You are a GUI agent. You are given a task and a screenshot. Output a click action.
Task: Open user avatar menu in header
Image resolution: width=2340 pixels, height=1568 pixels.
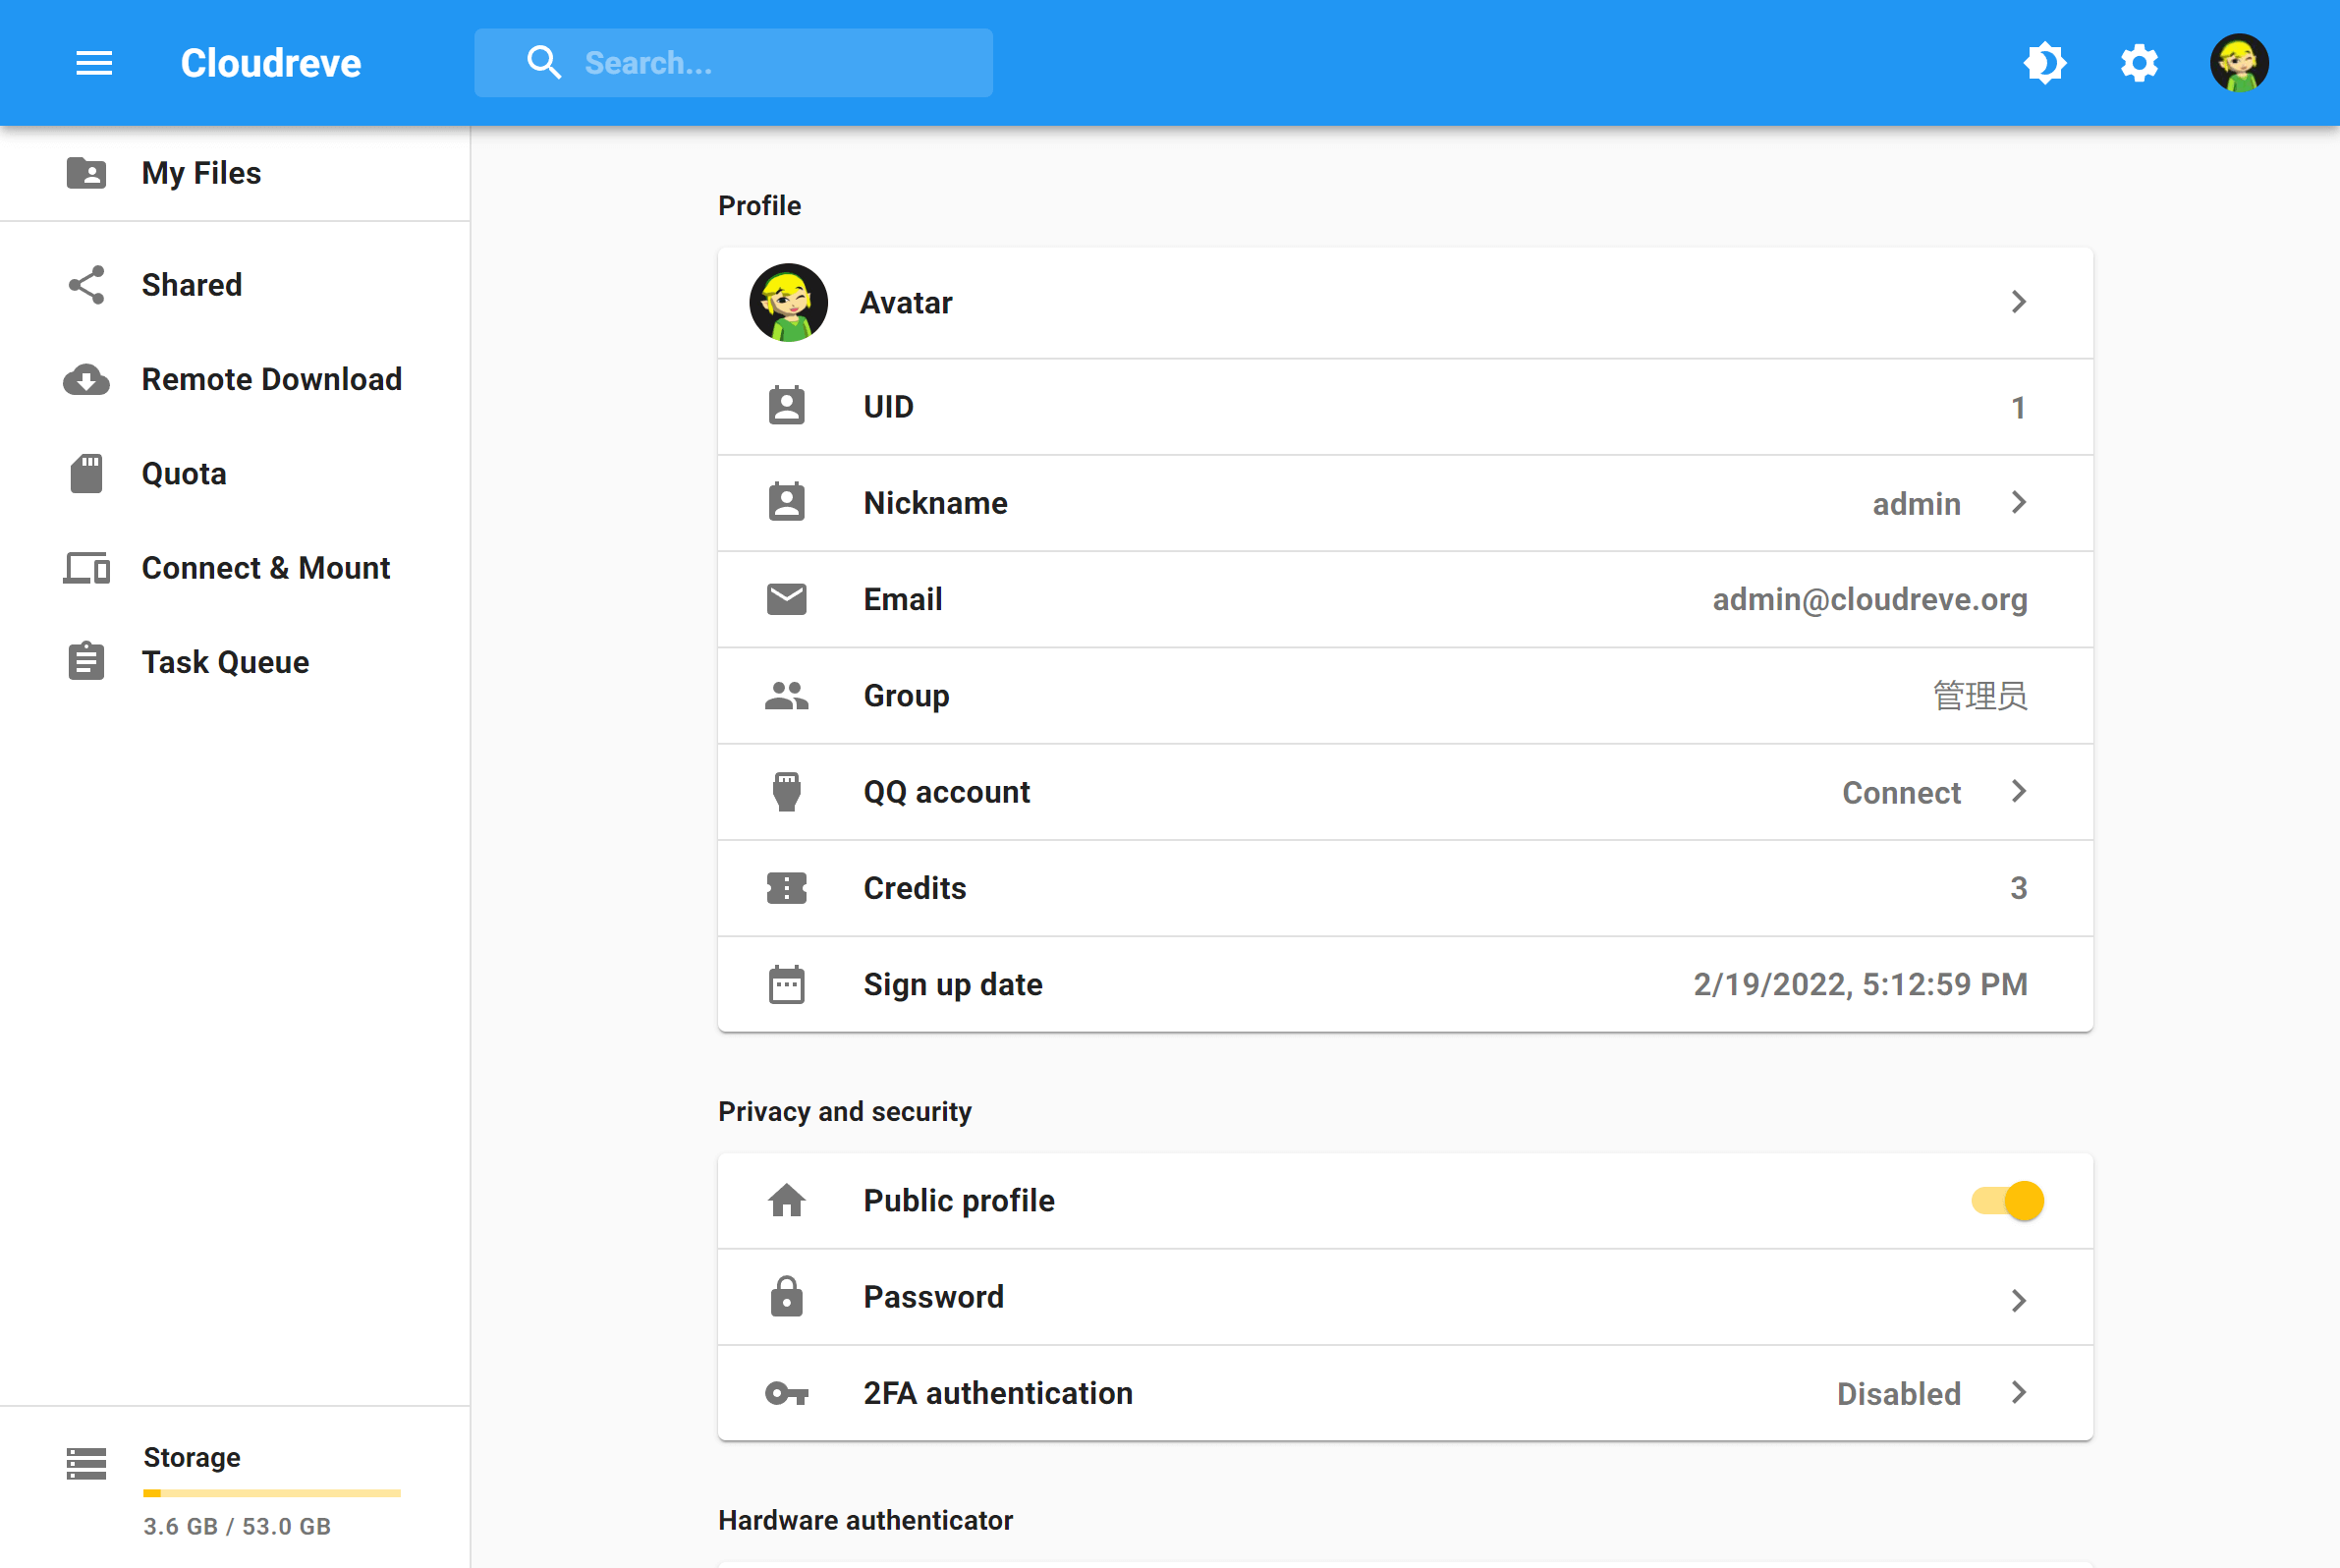pos(2239,63)
